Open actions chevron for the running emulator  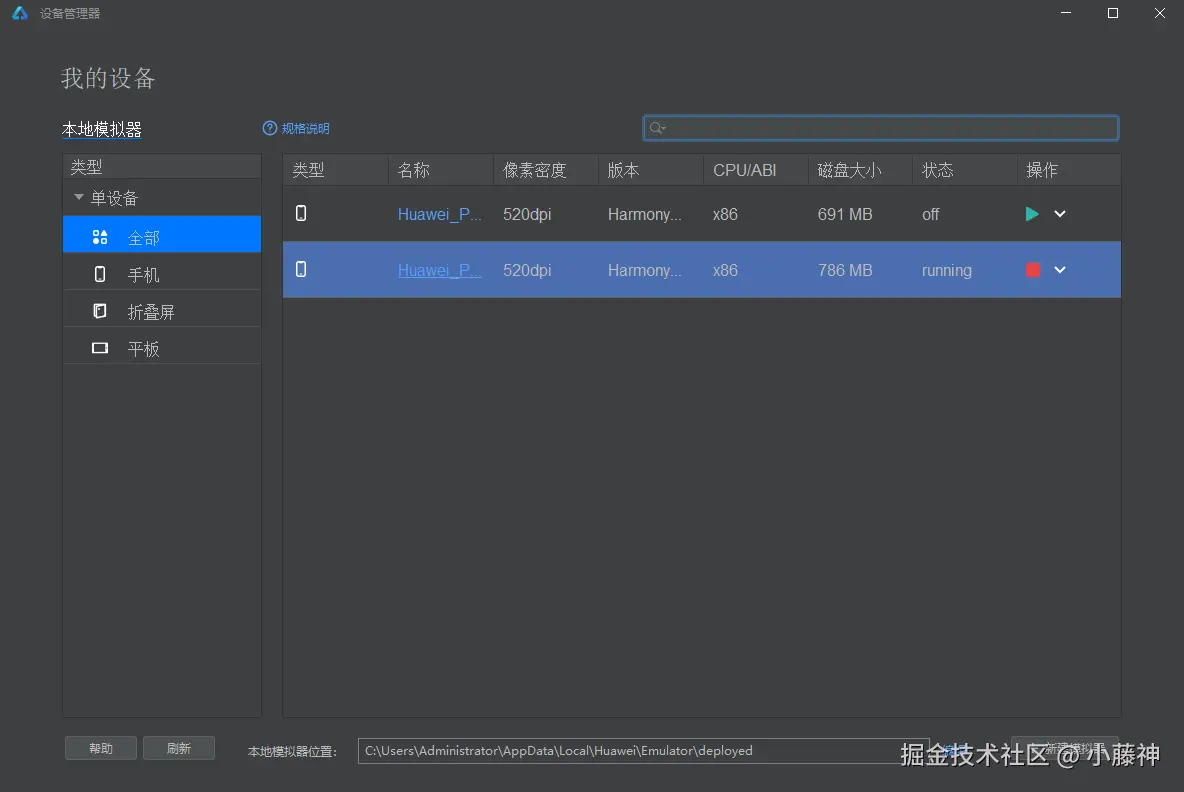(1059, 270)
